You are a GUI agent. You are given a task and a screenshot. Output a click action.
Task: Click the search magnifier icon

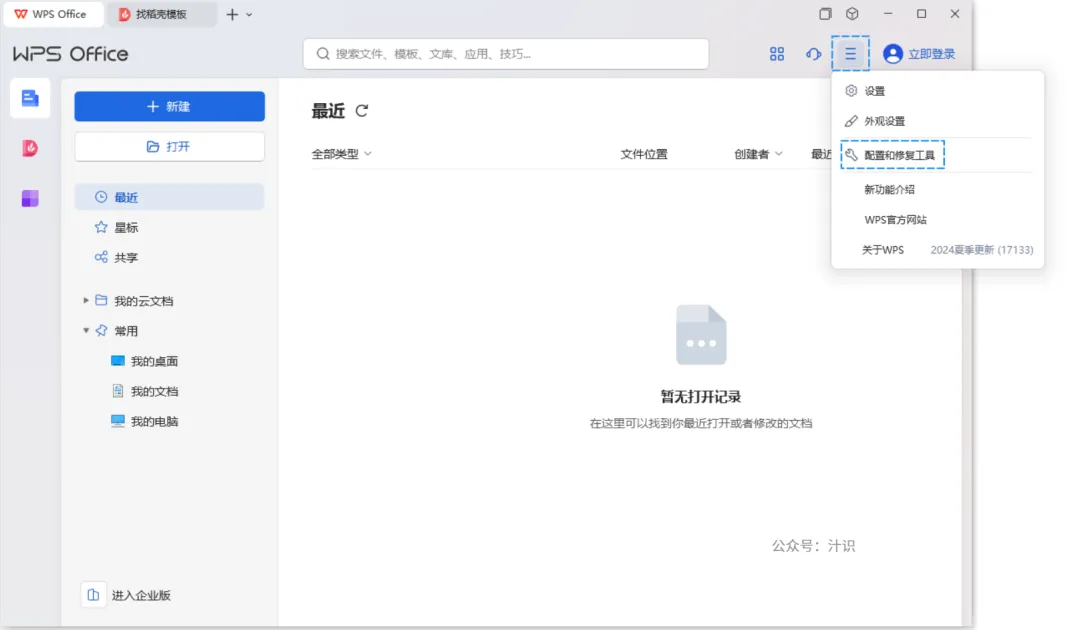point(322,54)
